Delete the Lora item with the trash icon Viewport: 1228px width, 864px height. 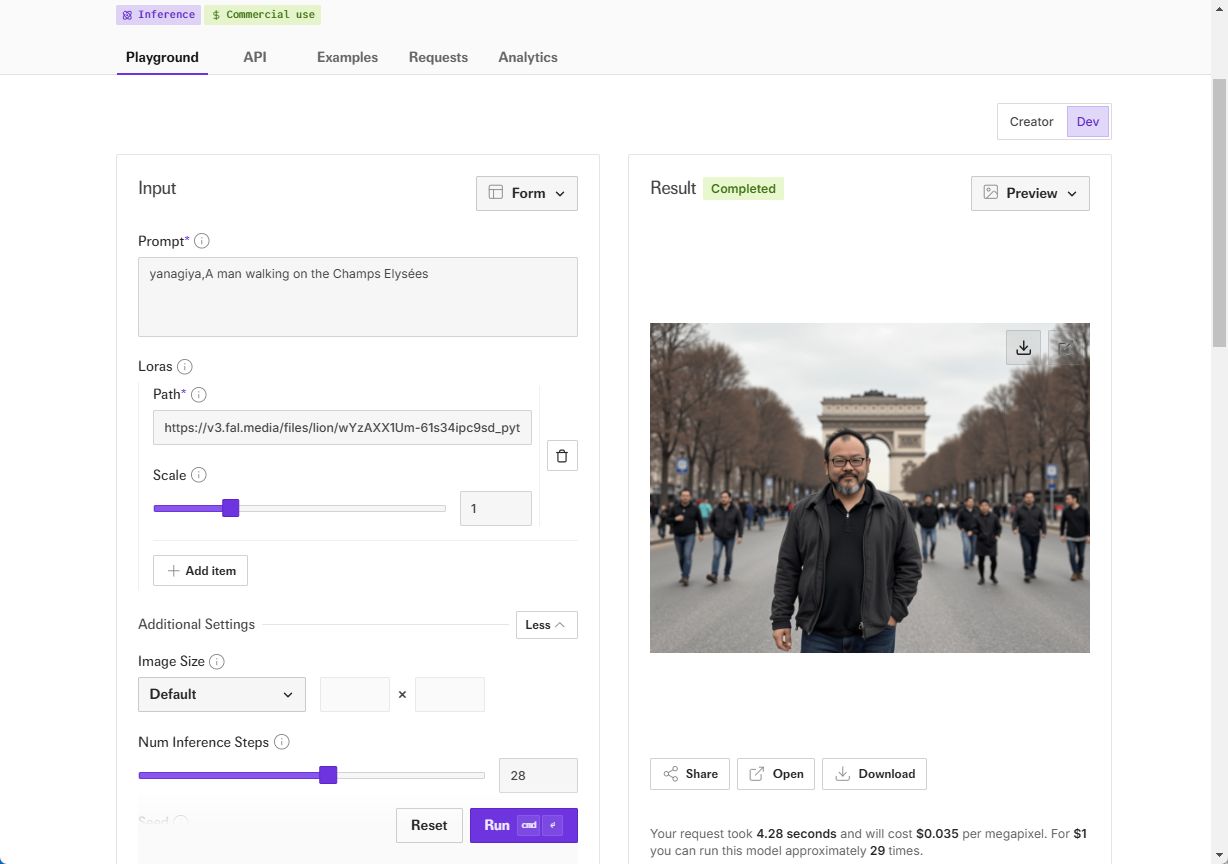click(x=562, y=456)
